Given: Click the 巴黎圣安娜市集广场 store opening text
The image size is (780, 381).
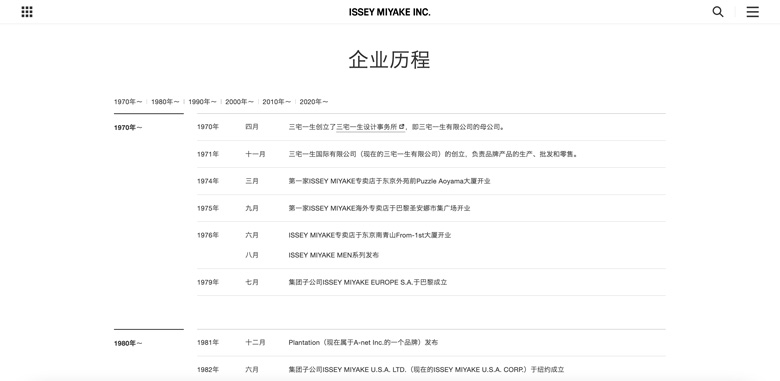Looking at the screenshot, I should coord(379,208).
